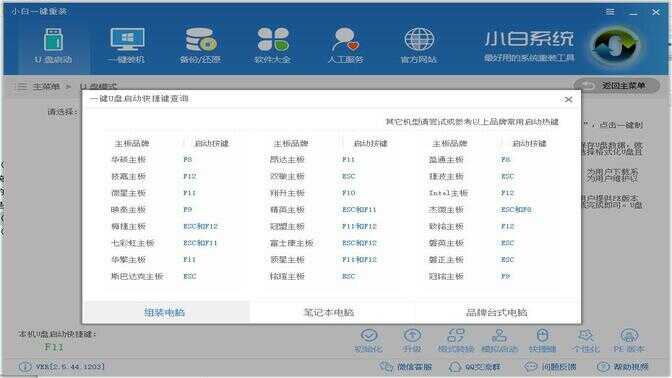Select the 铭瑄主板 row label
This screenshot has width=672, height=378.
click(x=287, y=276)
